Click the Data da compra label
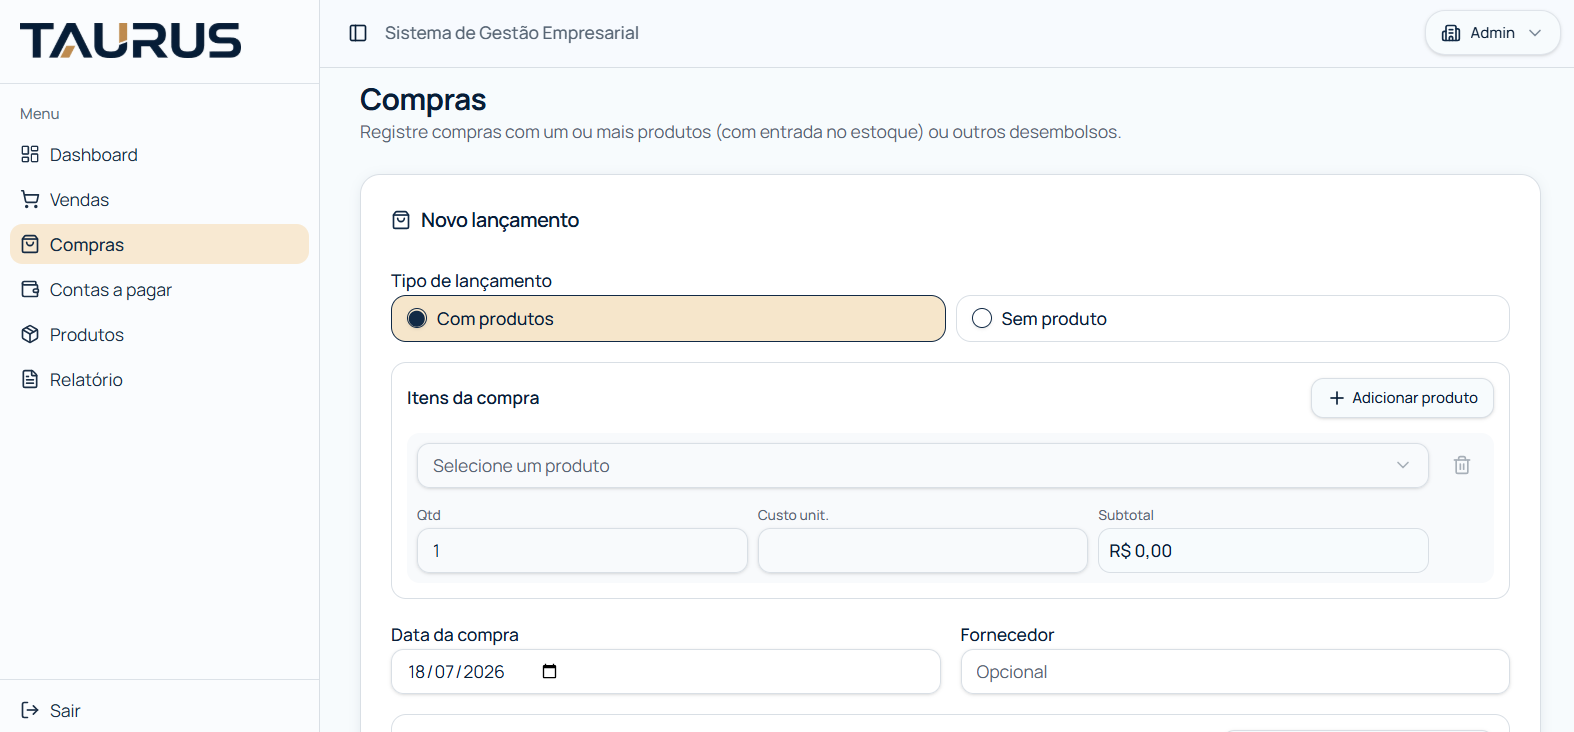 [x=455, y=635]
